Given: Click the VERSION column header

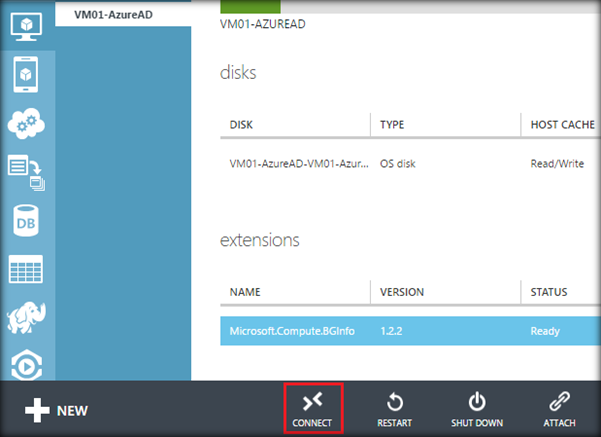Looking at the screenshot, I should coord(402,292).
